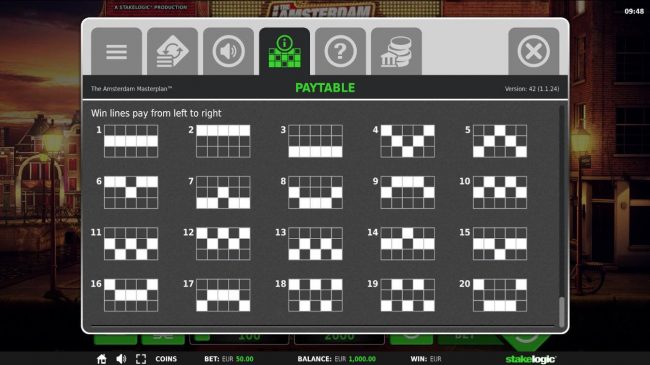Mute sound using bottom bar speaker
The image size is (650, 365).
(x=121, y=359)
